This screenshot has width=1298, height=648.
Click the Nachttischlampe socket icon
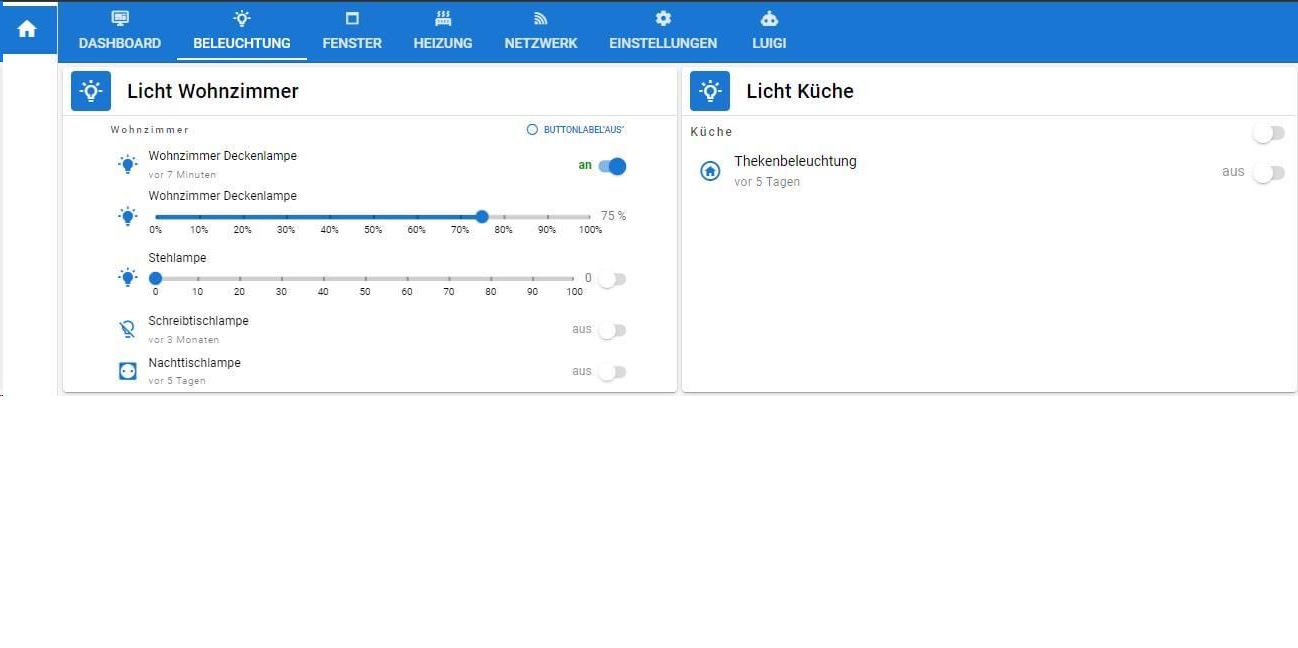[x=127, y=371]
